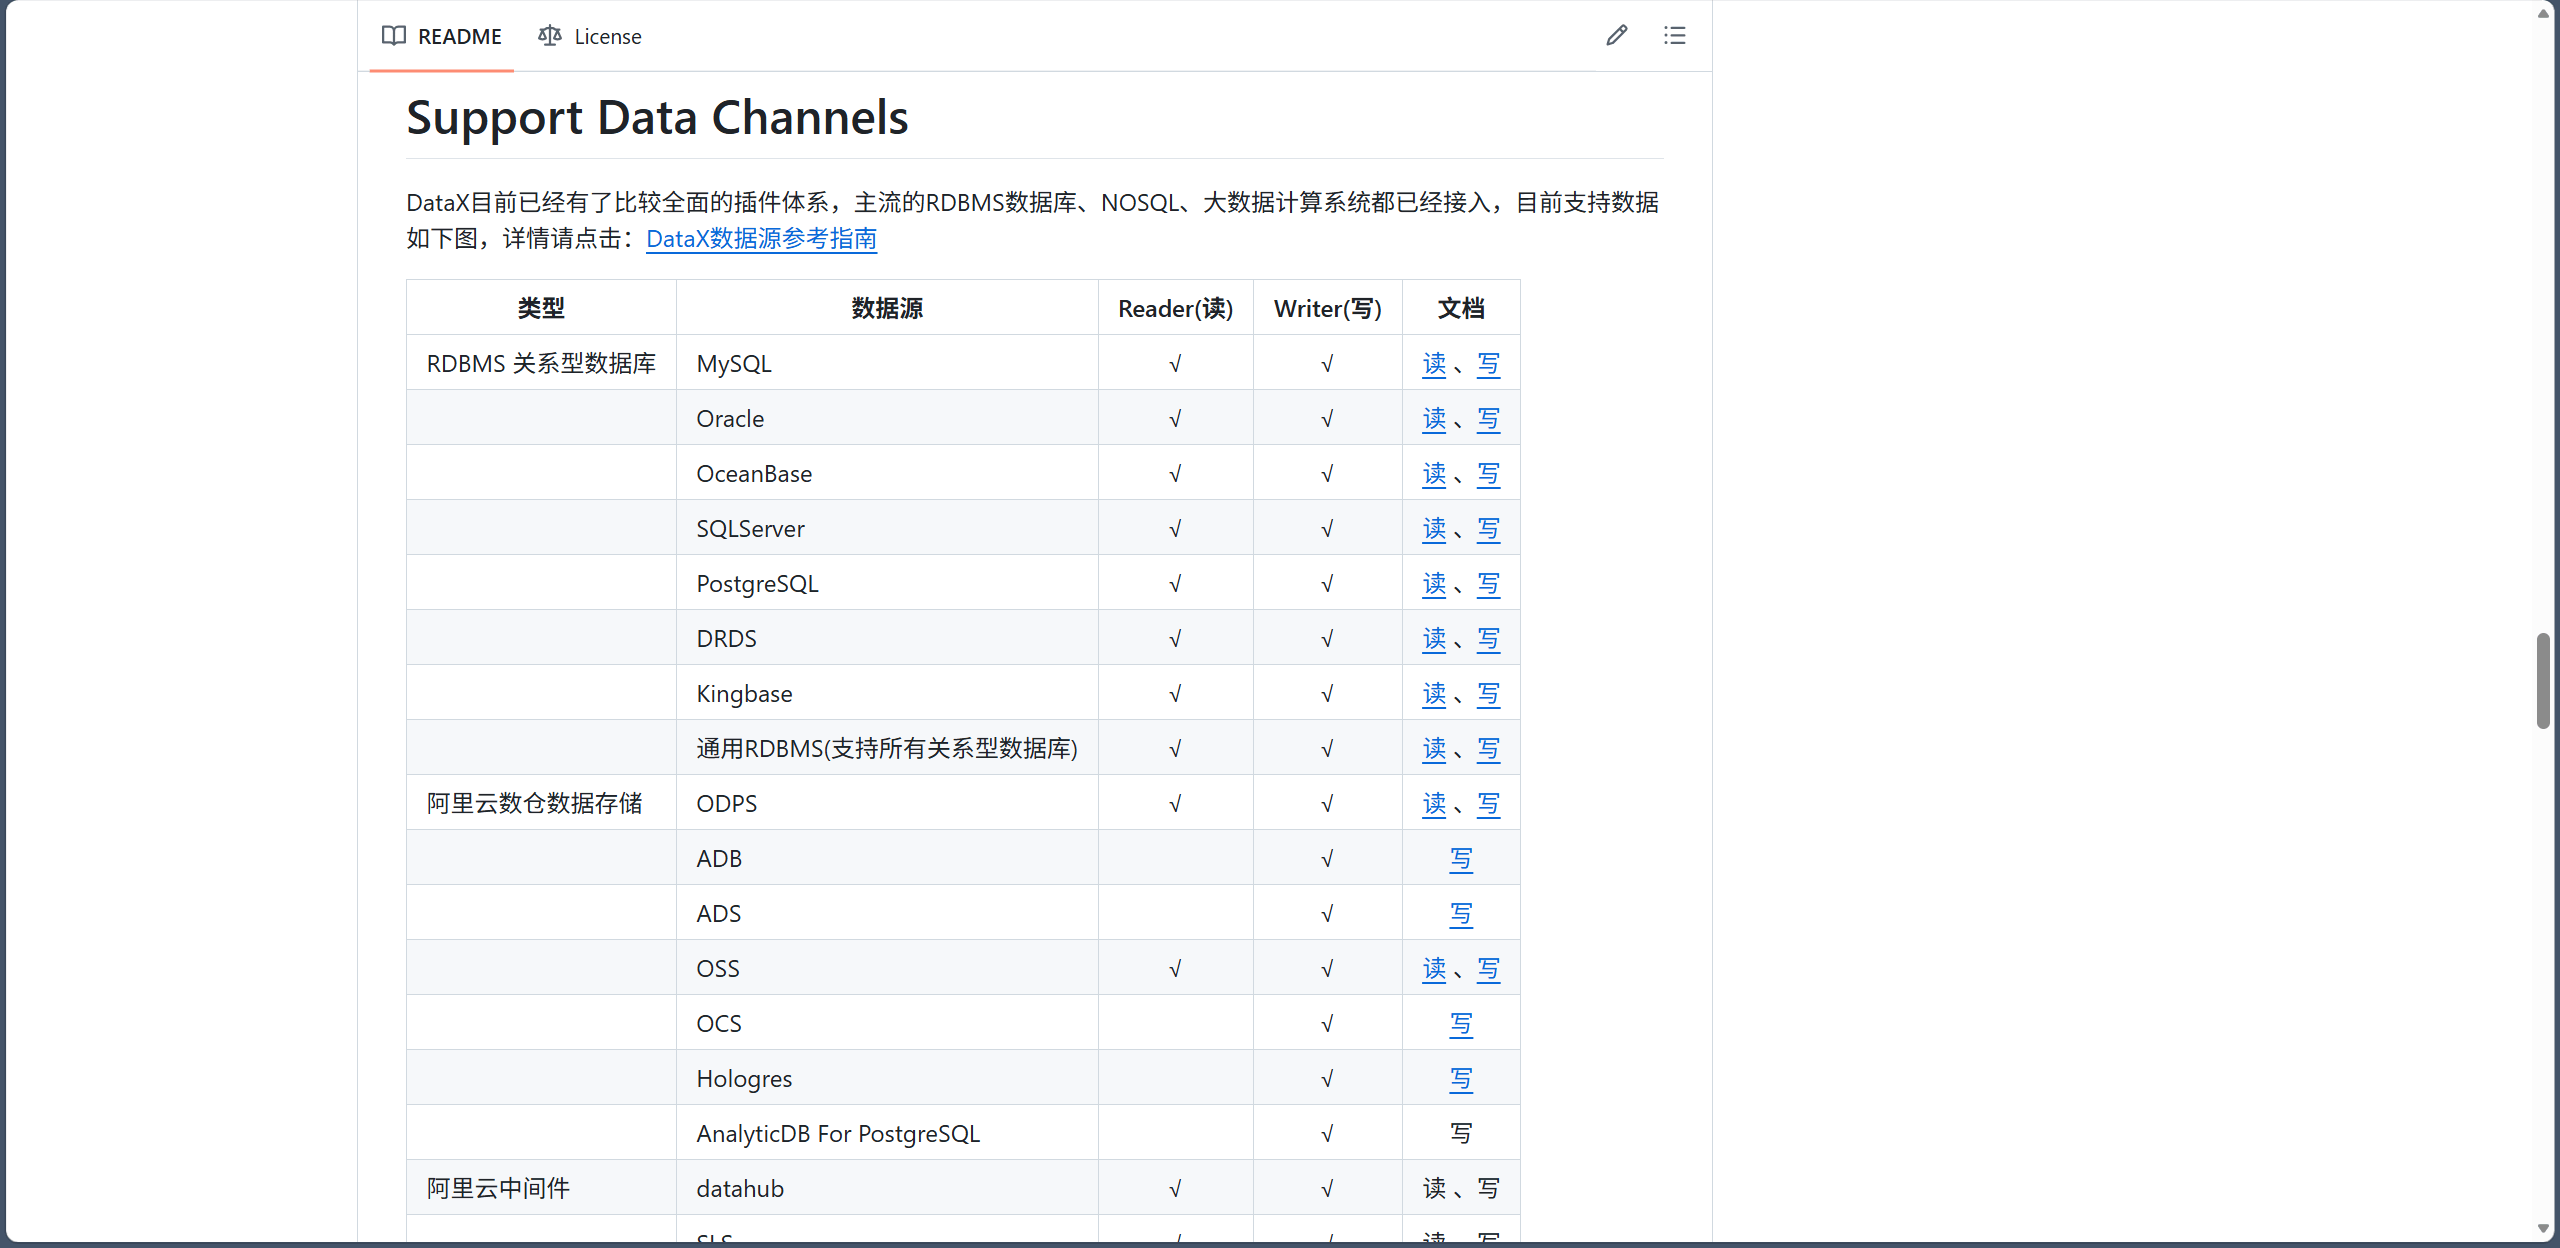Image resolution: width=2560 pixels, height=1248 pixels.
Task: Click the AnalyticDB For PostgreSQL cell
Action: 887,1133
